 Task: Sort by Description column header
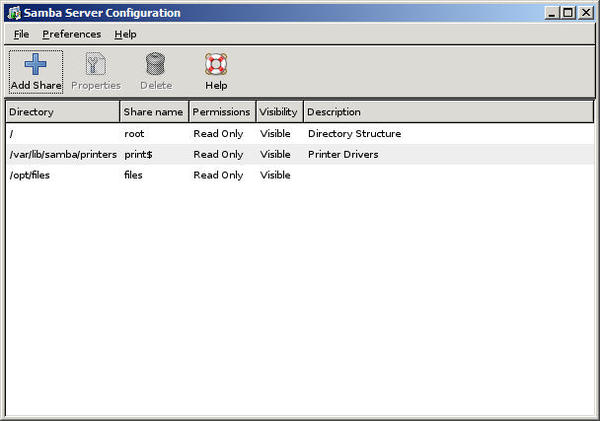point(448,112)
